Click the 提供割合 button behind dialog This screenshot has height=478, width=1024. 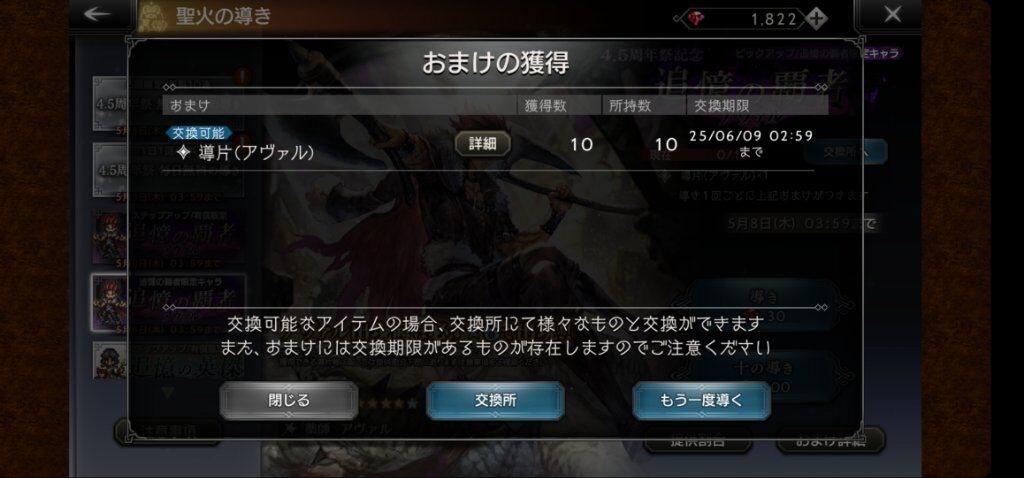(x=697, y=442)
